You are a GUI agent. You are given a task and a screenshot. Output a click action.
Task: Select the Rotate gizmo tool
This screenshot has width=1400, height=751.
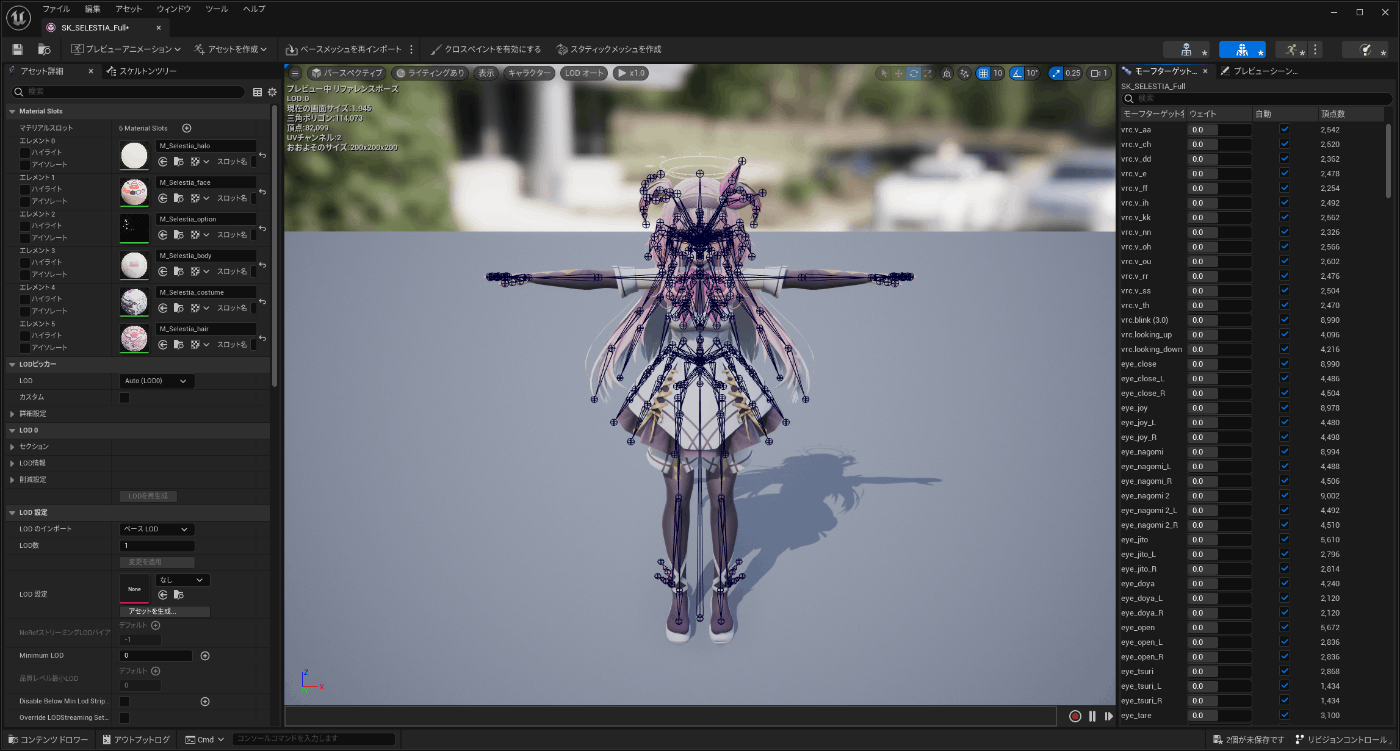pos(914,73)
